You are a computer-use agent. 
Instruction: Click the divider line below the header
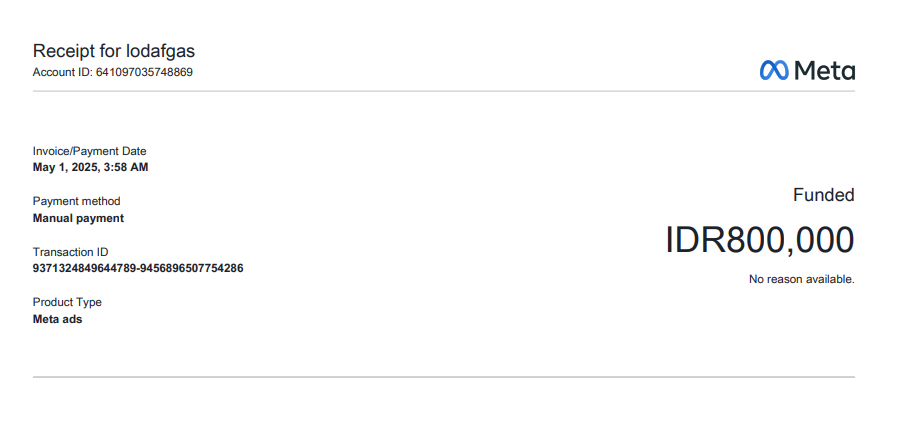click(444, 91)
